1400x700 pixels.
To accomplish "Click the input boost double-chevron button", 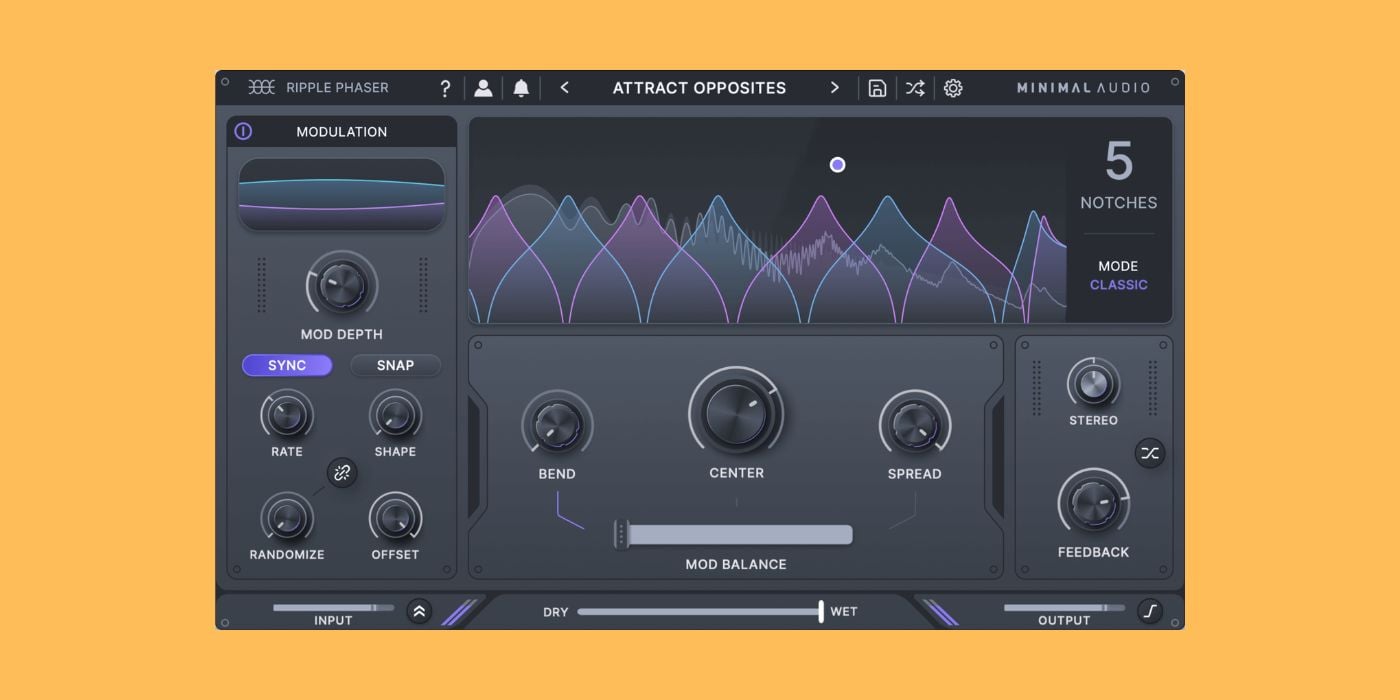I will click(419, 611).
